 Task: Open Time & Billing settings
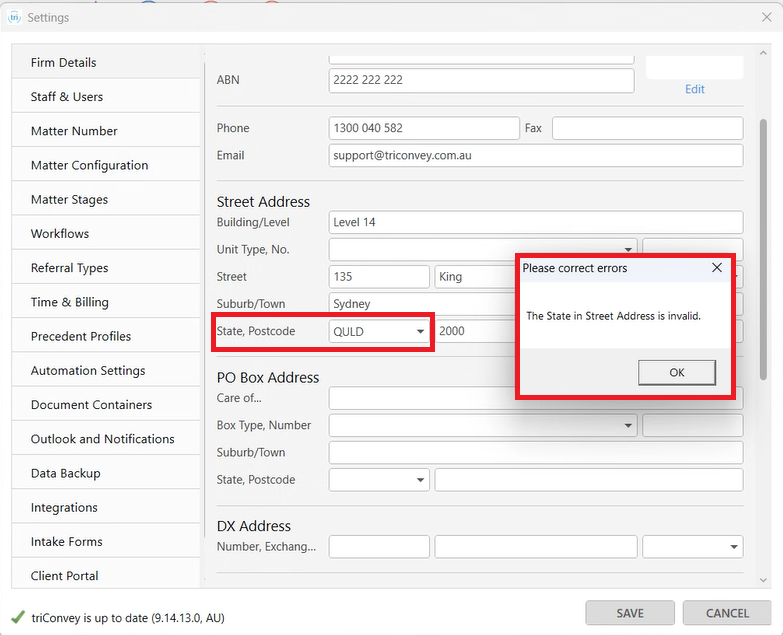[70, 302]
